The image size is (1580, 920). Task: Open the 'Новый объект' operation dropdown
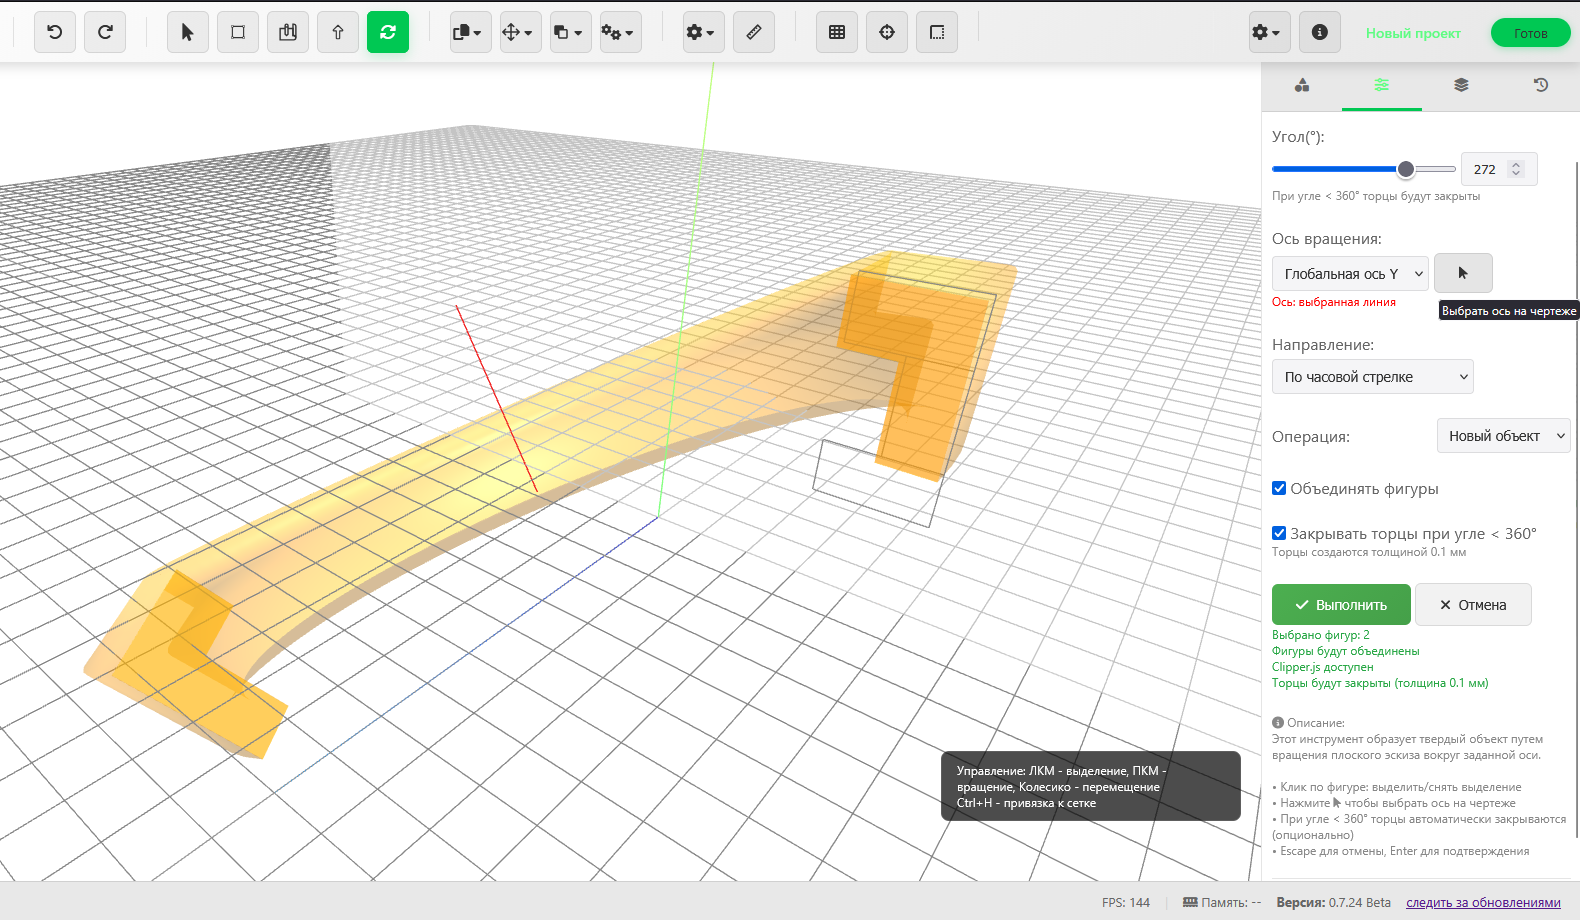coord(1503,436)
